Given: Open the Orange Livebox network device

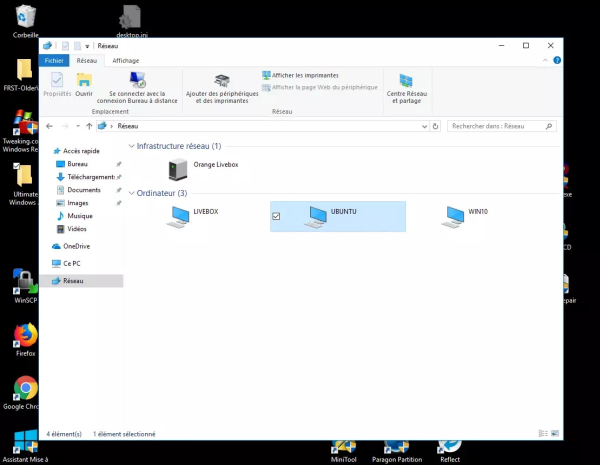Looking at the screenshot, I should point(179,167).
